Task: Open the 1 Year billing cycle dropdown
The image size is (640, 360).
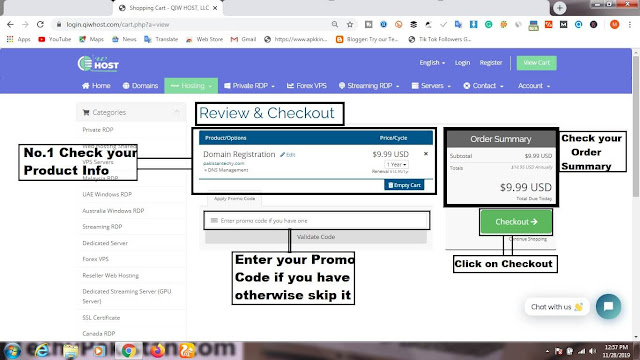Action: point(396,164)
